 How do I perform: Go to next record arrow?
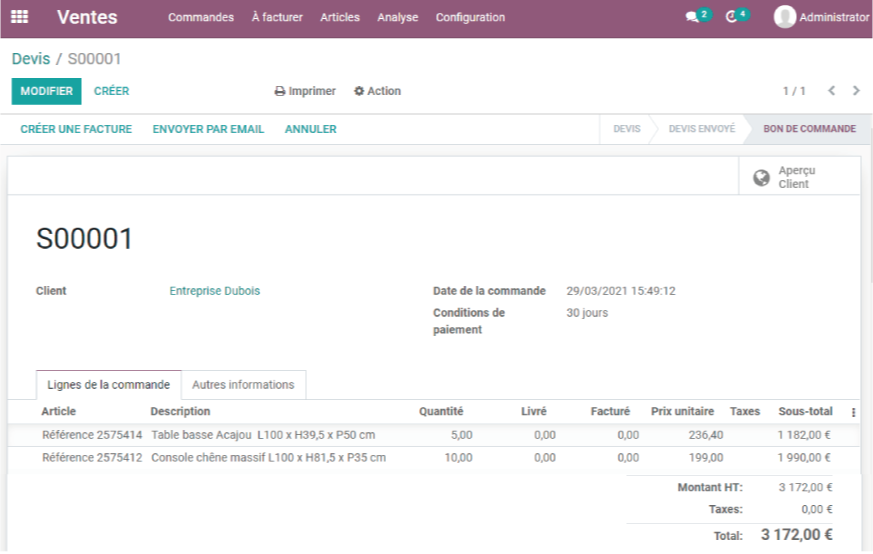[856, 90]
